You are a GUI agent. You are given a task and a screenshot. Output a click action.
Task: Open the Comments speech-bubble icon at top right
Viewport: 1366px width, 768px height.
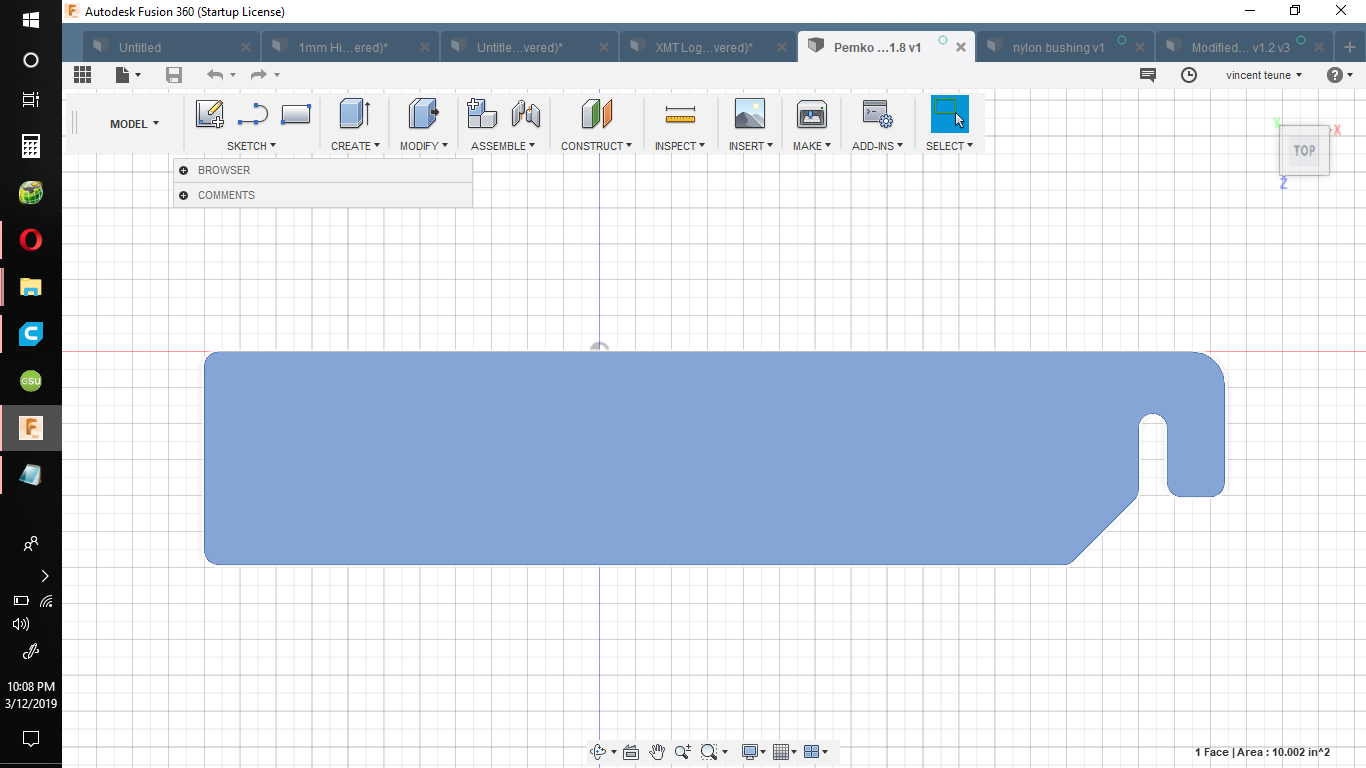point(1148,75)
